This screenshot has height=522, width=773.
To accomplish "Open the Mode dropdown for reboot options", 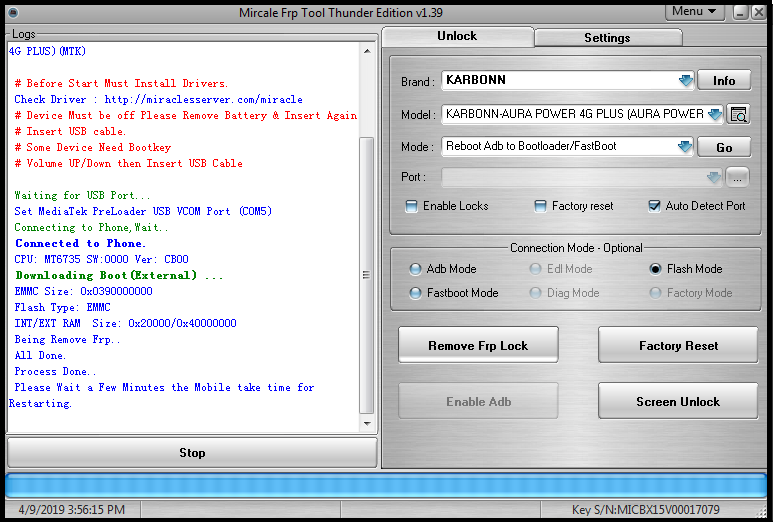I will point(685,146).
